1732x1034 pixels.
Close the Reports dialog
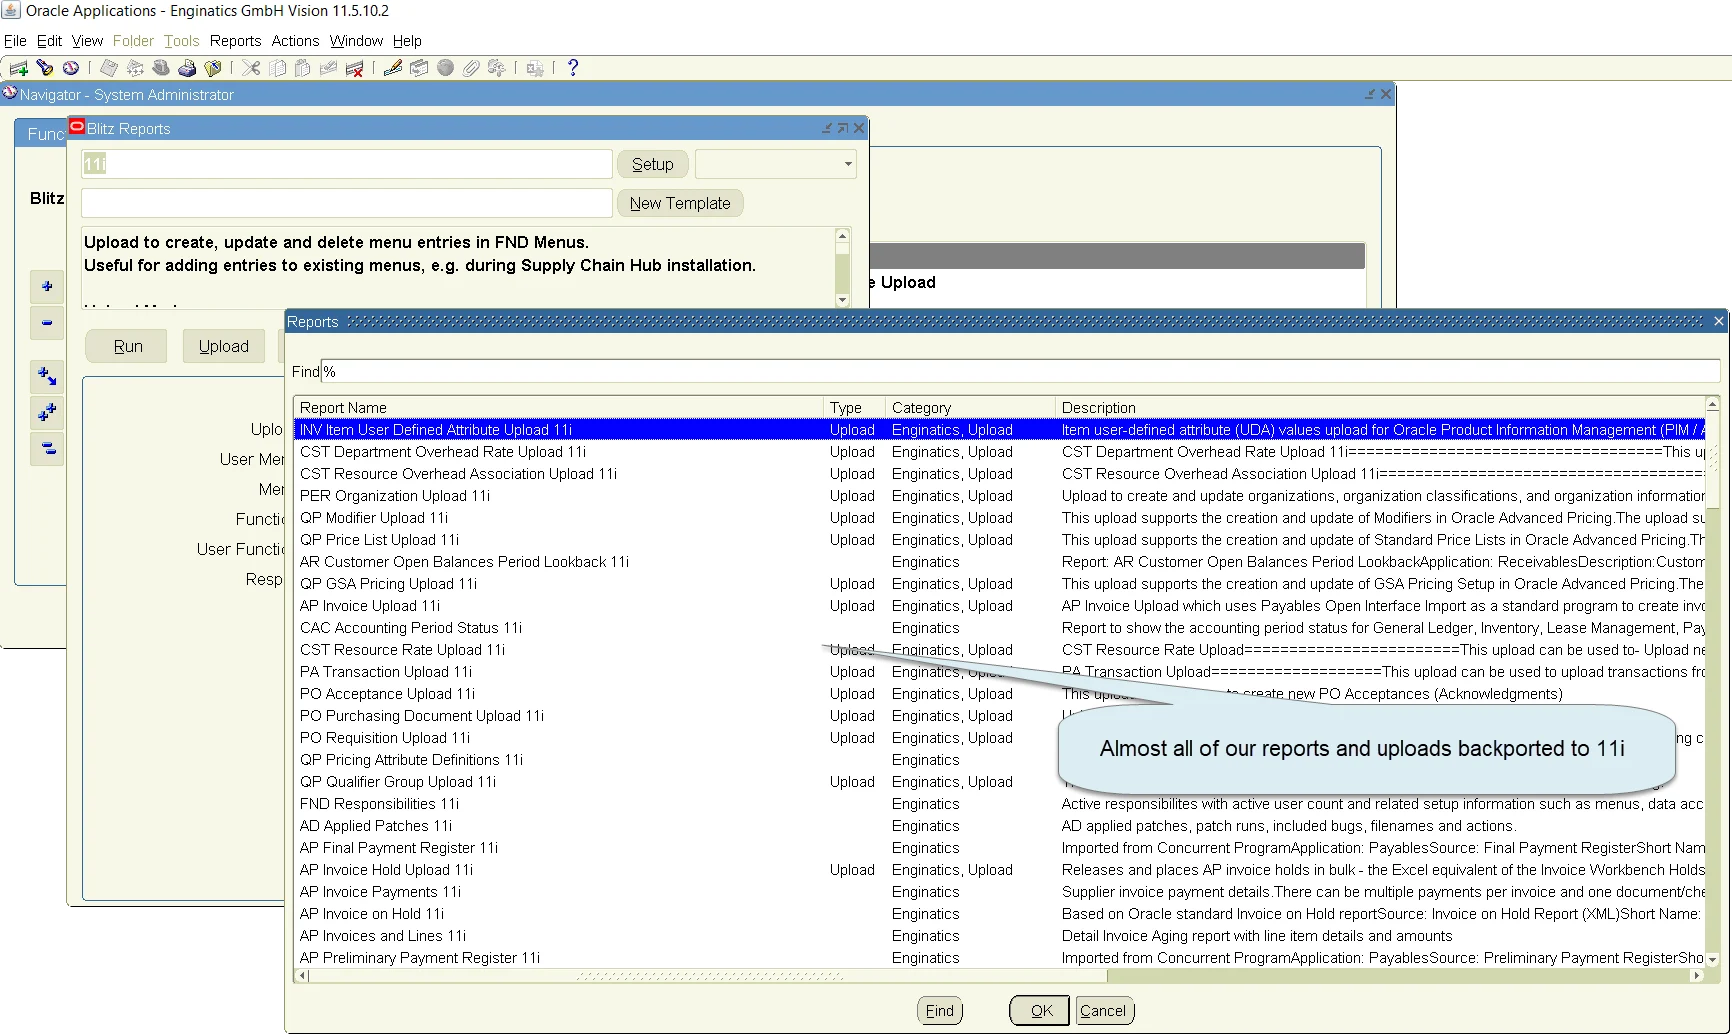[x=1719, y=321]
